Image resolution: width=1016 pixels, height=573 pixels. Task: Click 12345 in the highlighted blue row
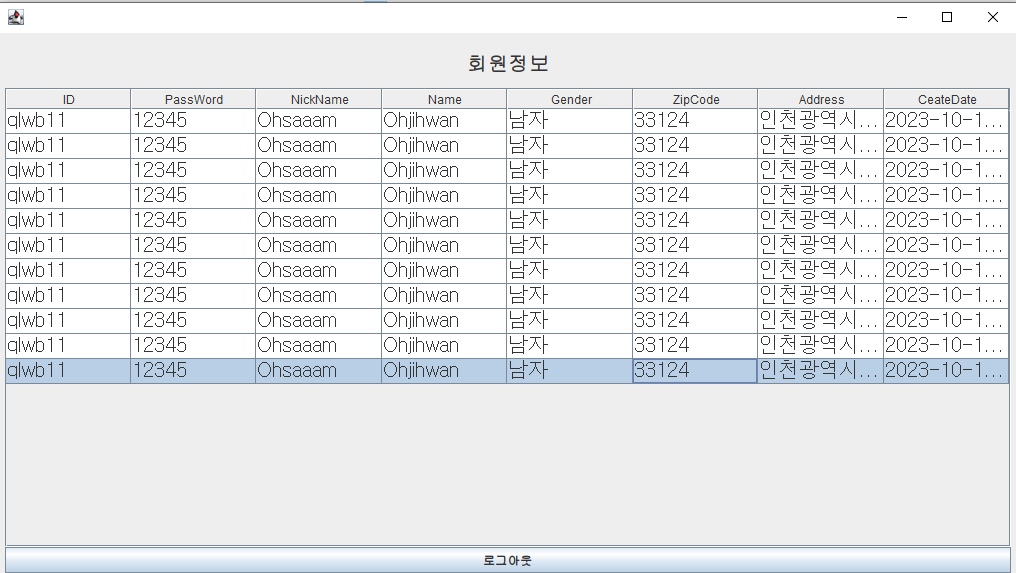click(193, 371)
